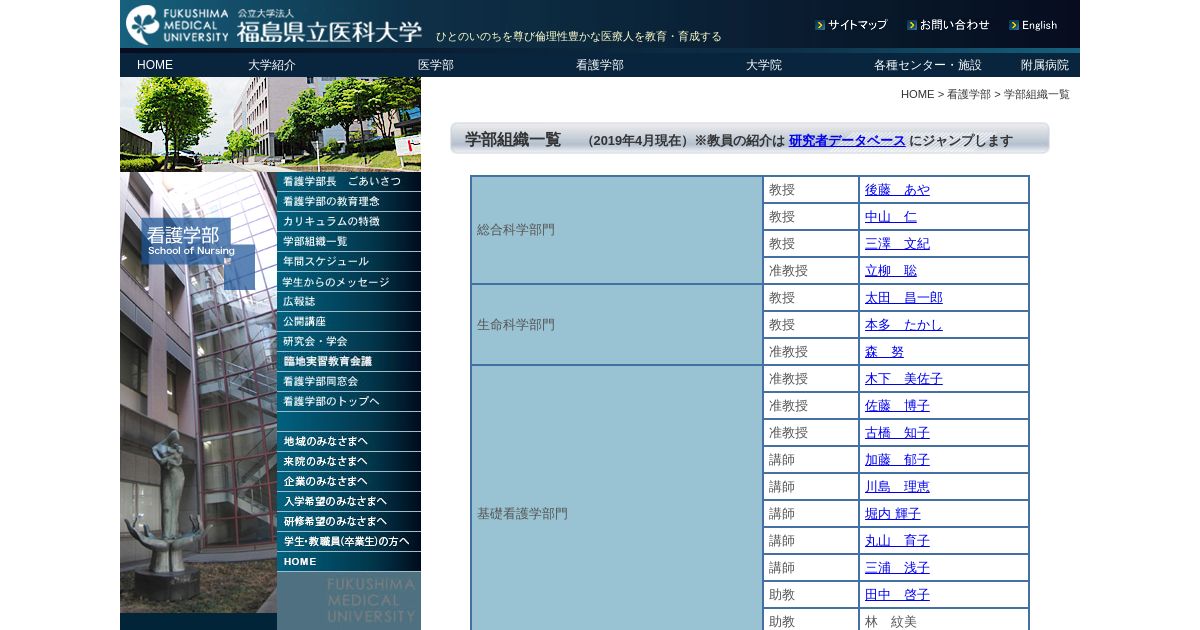Open 広報誌 in the sidebar
1200x630 pixels.
[x=349, y=302]
